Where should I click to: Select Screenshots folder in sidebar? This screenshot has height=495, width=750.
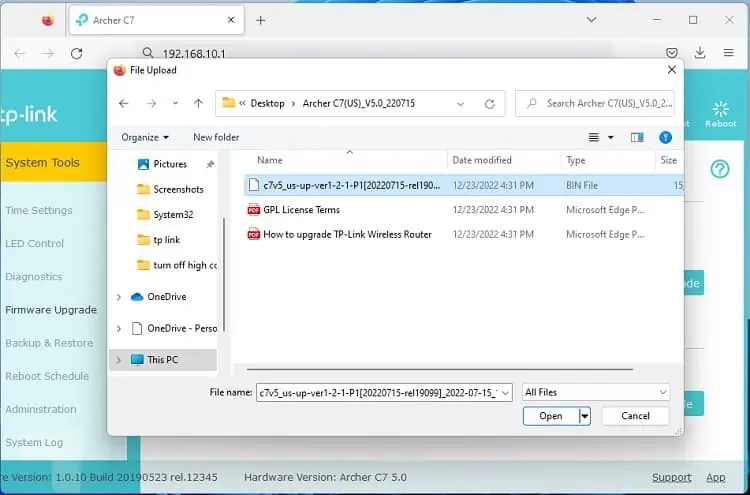click(178, 189)
